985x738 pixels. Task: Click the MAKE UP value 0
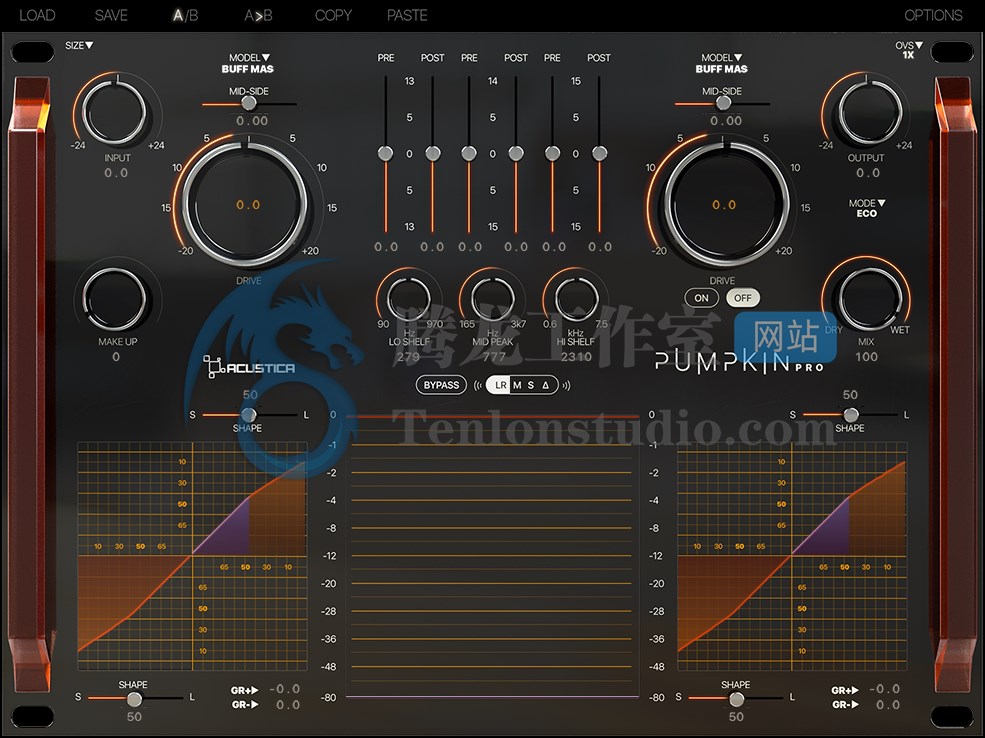pos(116,357)
